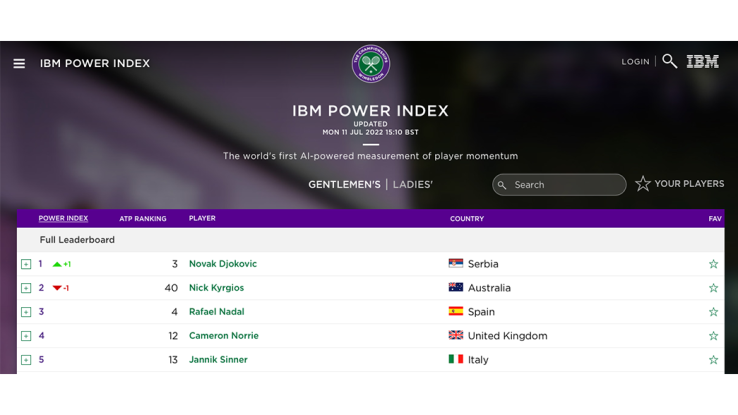Click green up arrow beside rank 1
Viewport: 738px width, 415px height.
[57, 264]
